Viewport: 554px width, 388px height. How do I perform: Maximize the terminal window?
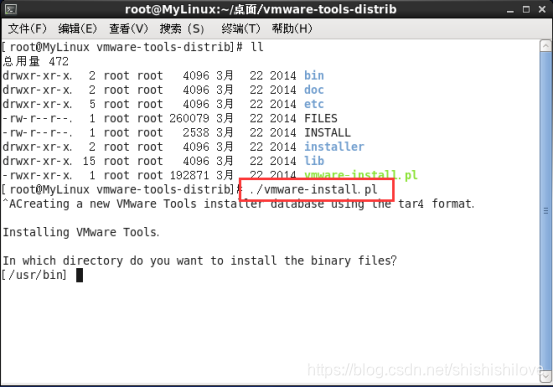click(x=526, y=10)
